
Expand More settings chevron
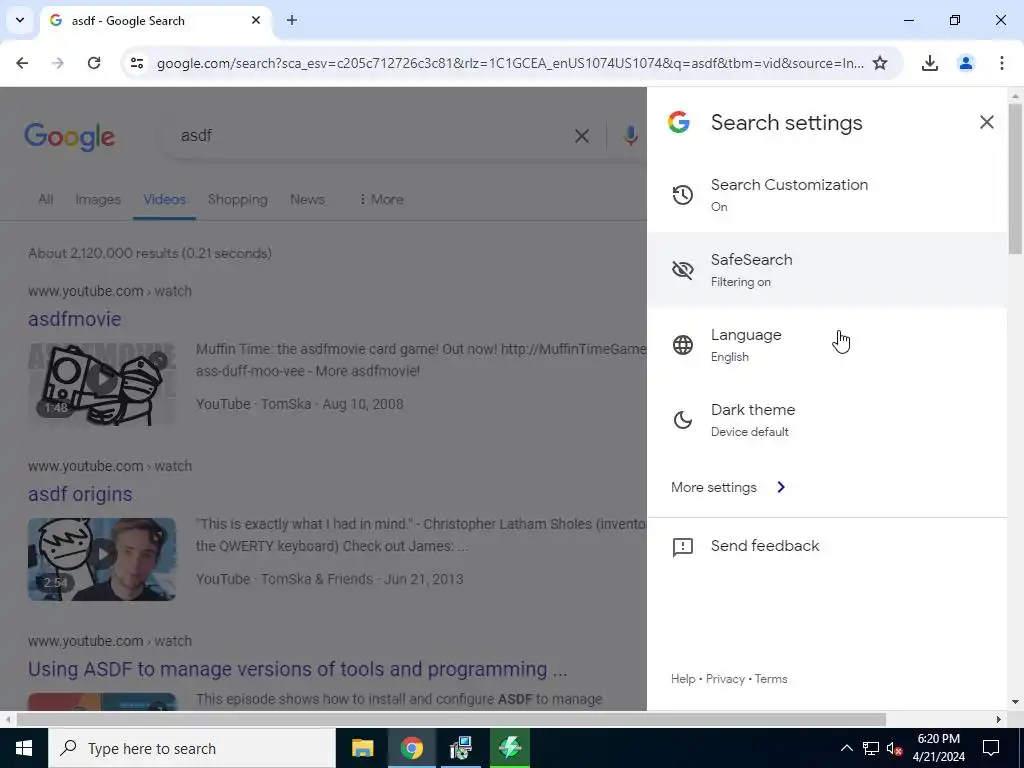pyautogui.click(x=781, y=487)
